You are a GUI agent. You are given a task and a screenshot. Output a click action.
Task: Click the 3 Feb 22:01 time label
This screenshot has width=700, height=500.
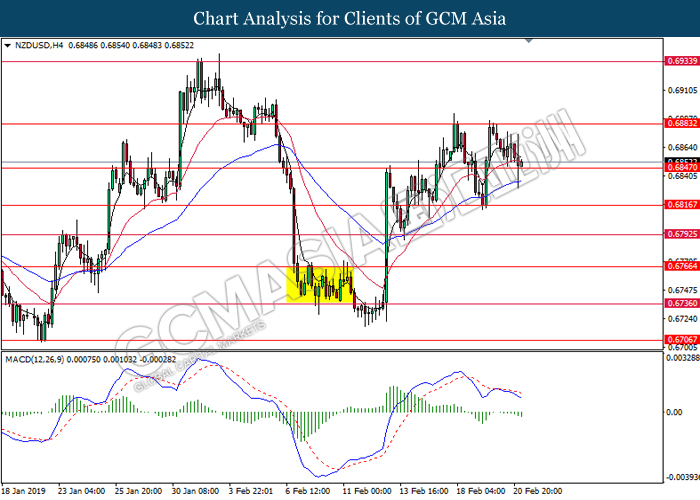[x=251, y=491]
